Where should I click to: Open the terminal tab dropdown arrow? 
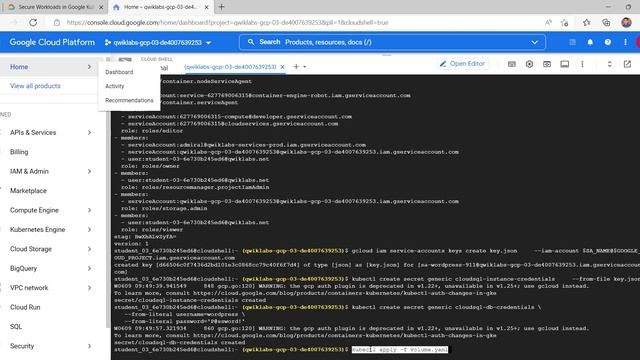click(304, 67)
